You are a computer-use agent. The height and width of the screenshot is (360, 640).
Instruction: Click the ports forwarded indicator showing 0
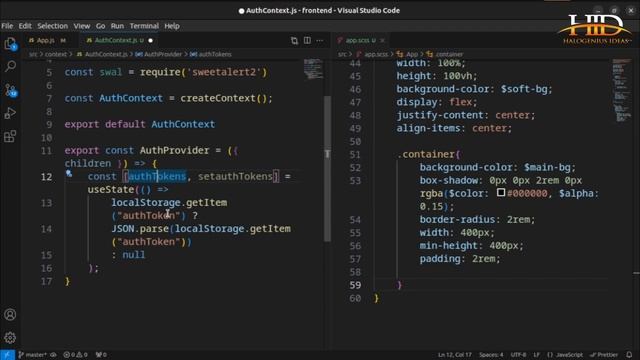pos(101,355)
